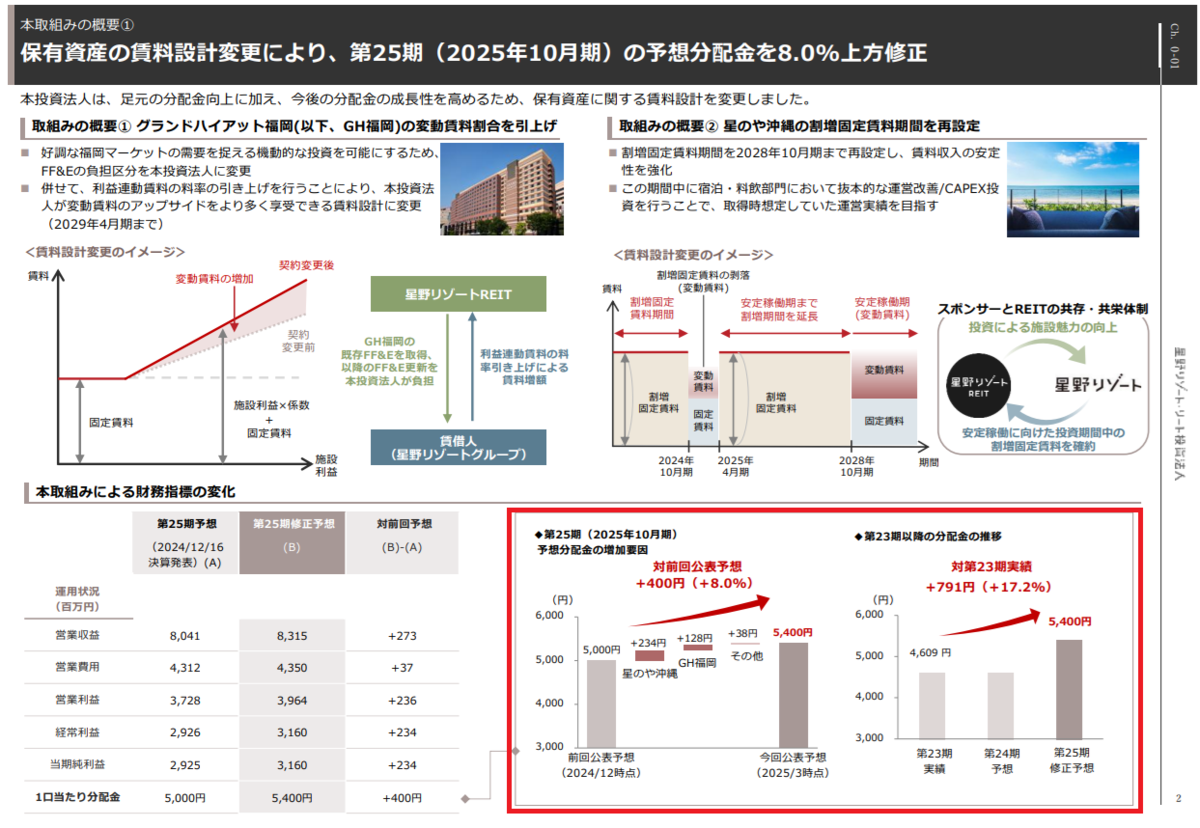Click the red label 契約変更後
1200x828 pixels.
click(x=306, y=265)
